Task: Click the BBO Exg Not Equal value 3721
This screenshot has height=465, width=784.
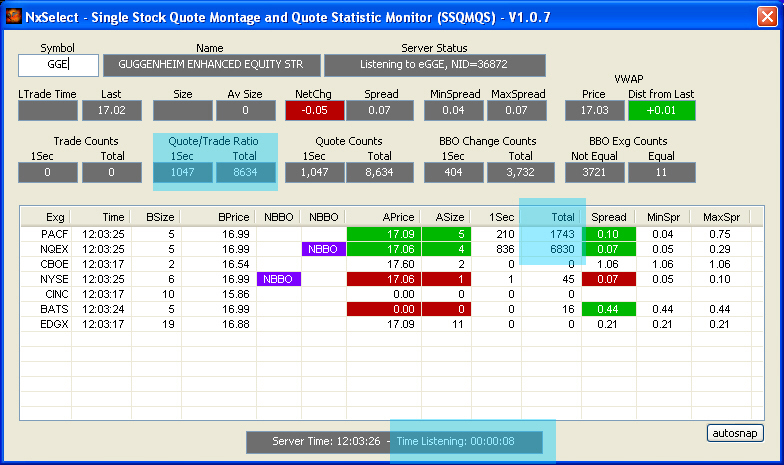Action: [x=594, y=172]
